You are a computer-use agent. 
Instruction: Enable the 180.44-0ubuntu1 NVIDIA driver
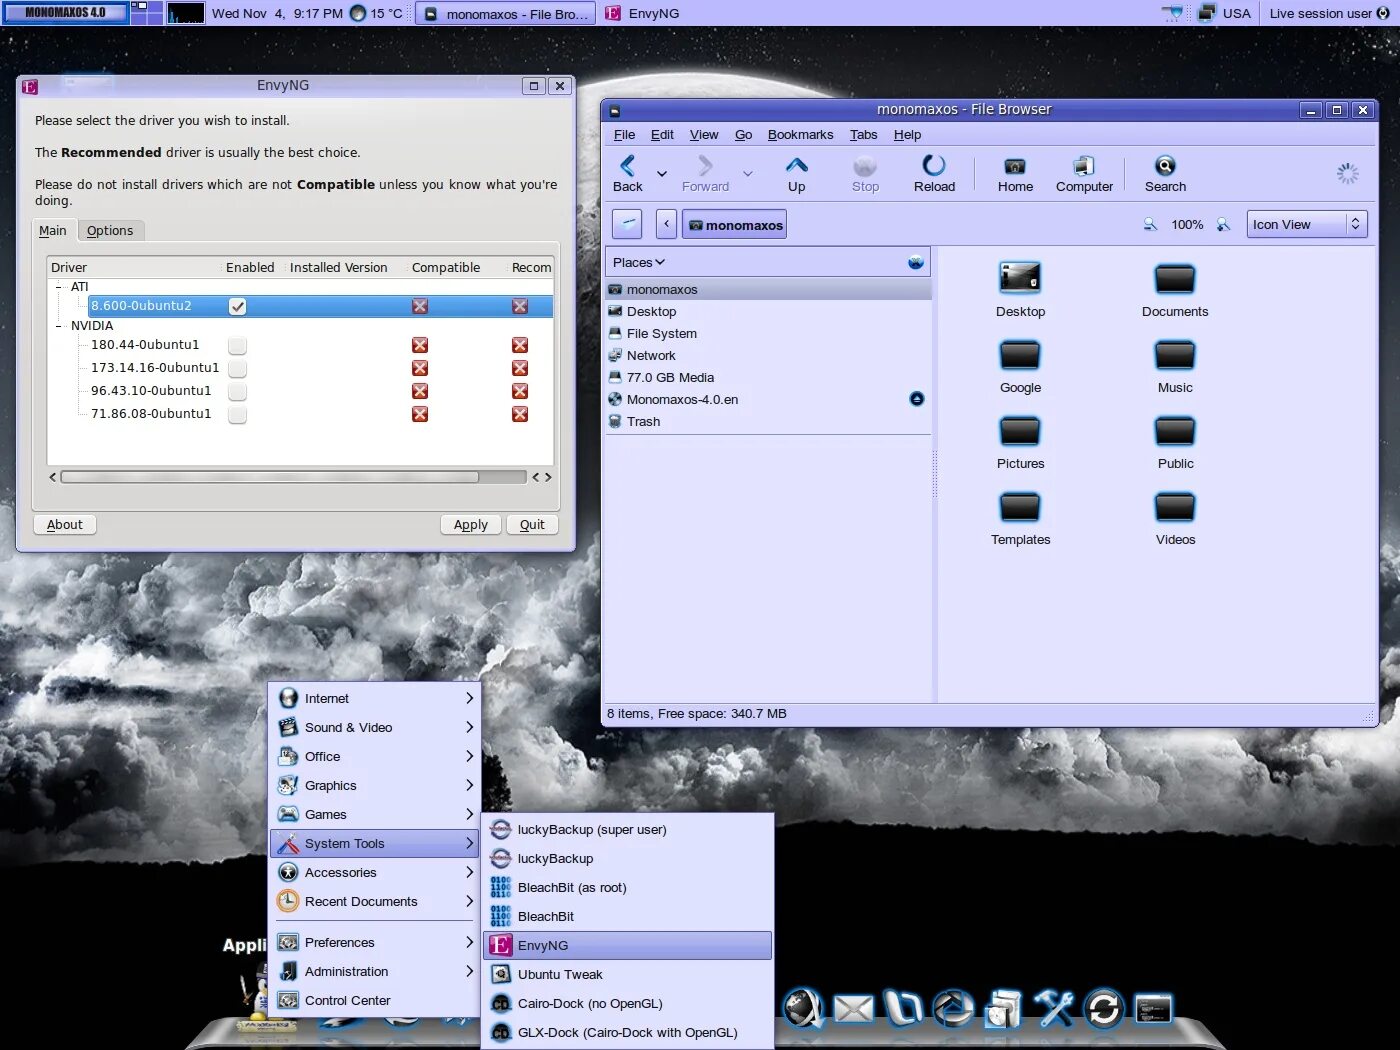click(237, 345)
